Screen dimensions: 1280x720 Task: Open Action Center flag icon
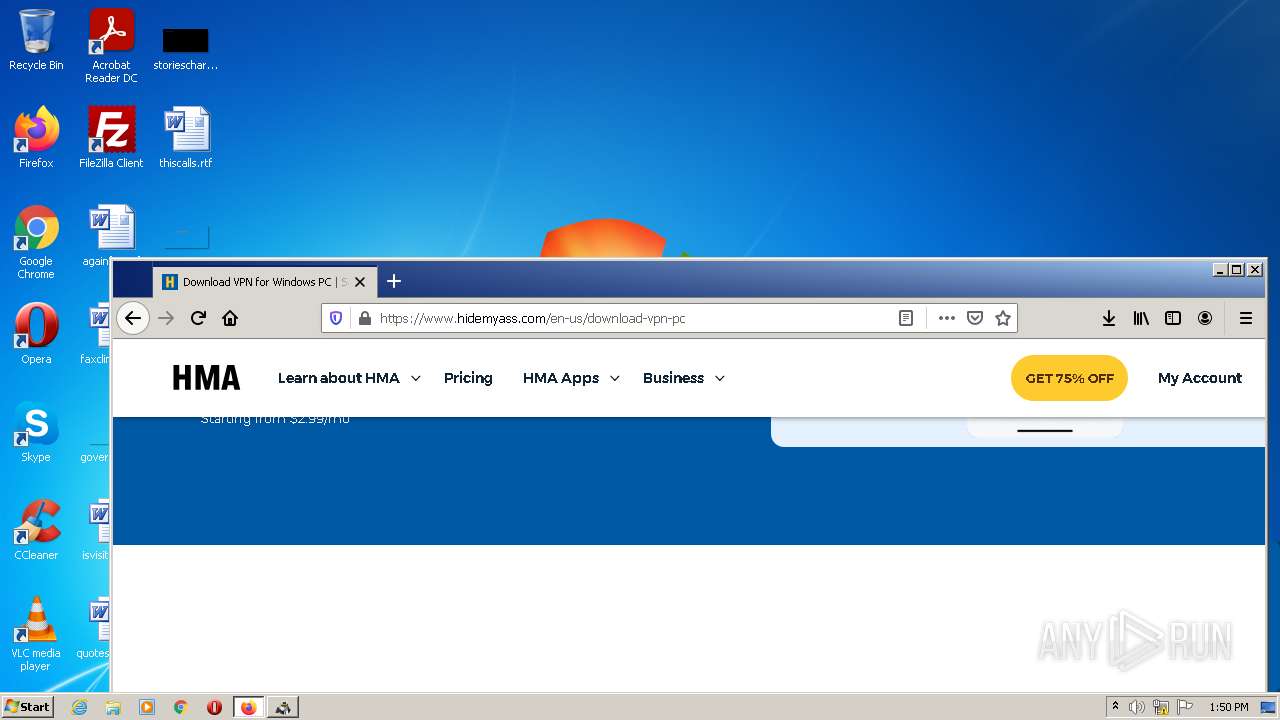pos(1185,707)
